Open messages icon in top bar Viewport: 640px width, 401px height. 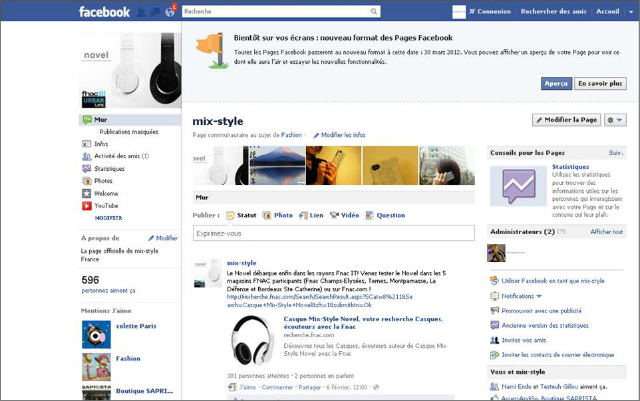[x=155, y=12]
